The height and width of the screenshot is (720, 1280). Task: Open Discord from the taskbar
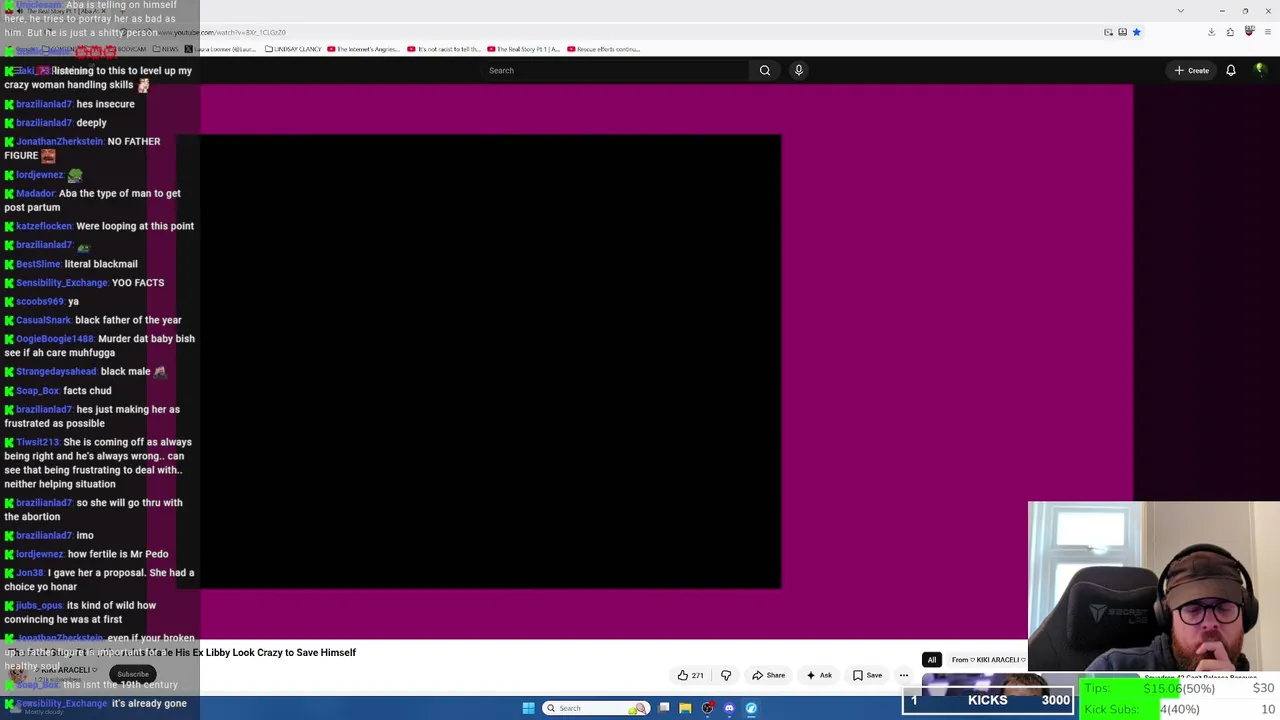pos(729,708)
